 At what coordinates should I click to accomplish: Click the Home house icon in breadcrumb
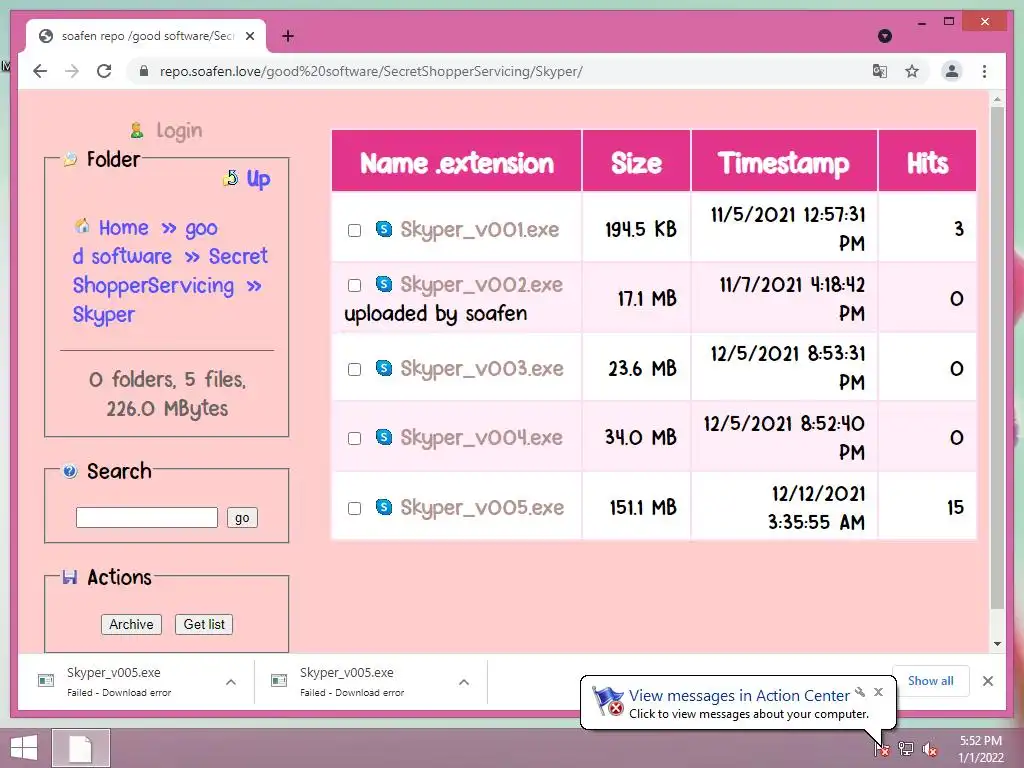pos(82,226)
